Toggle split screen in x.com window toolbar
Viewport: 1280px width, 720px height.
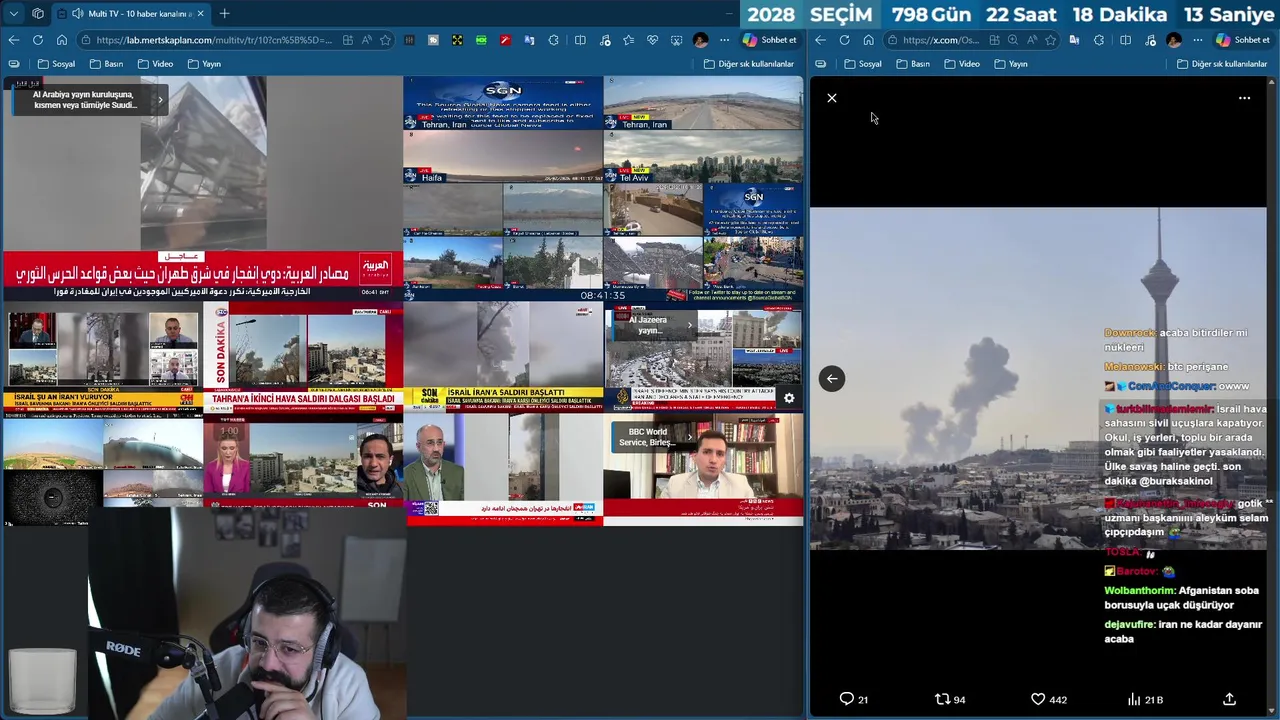click(1125, 40)
